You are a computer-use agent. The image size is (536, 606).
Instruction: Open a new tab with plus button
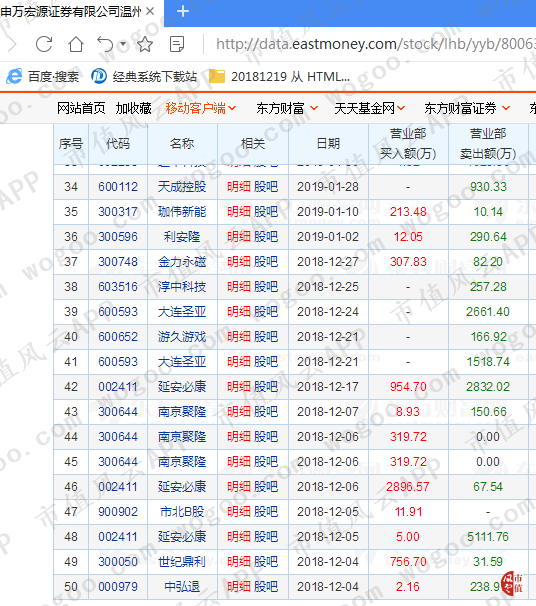(x=182, y=12)
